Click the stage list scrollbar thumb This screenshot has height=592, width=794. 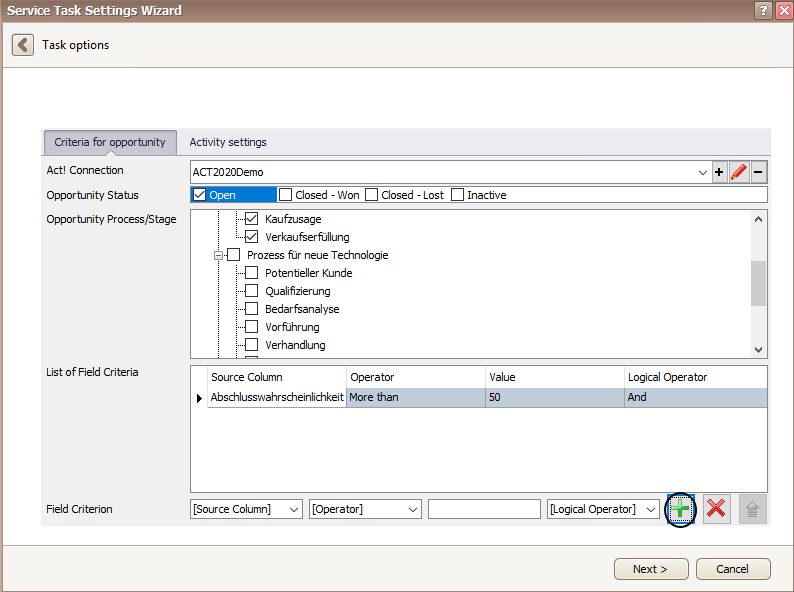pos(758,283)
